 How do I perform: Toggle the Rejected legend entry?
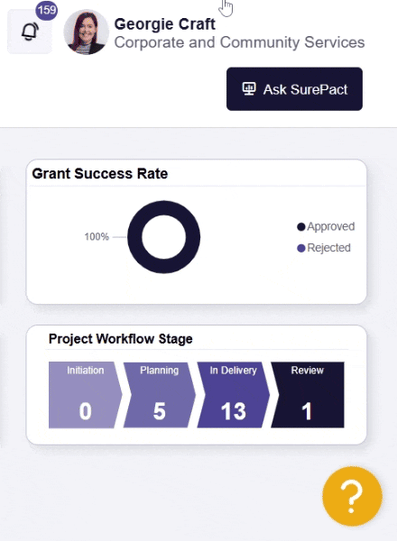(x=324, y=248)
